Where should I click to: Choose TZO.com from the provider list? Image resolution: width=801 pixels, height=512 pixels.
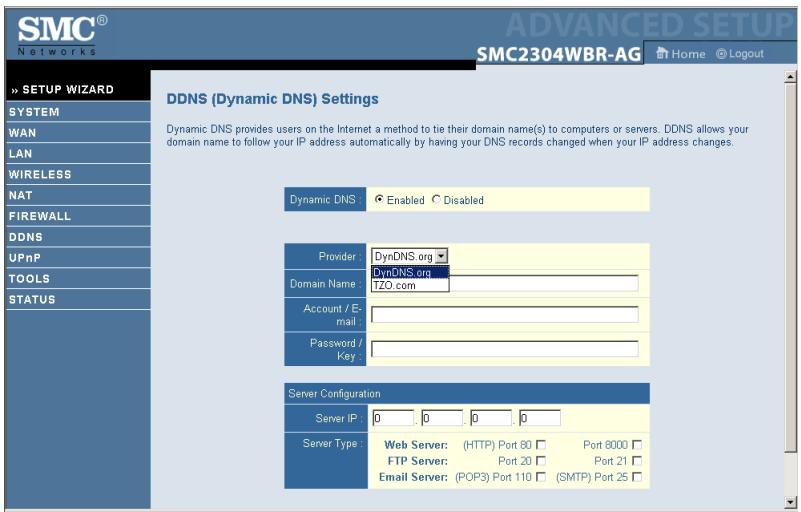410,285
